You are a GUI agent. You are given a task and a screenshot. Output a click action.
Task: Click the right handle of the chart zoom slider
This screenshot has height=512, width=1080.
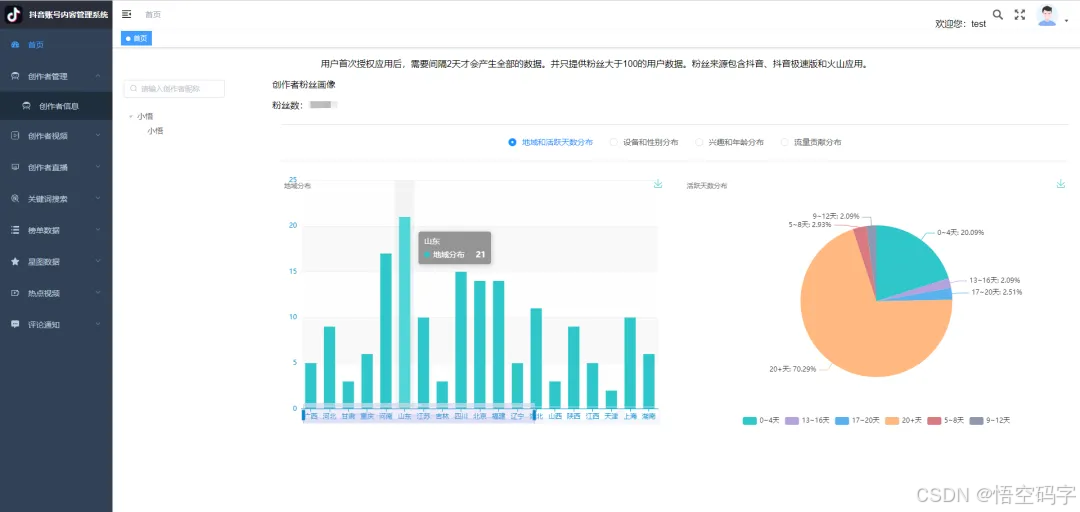(533, 415)
